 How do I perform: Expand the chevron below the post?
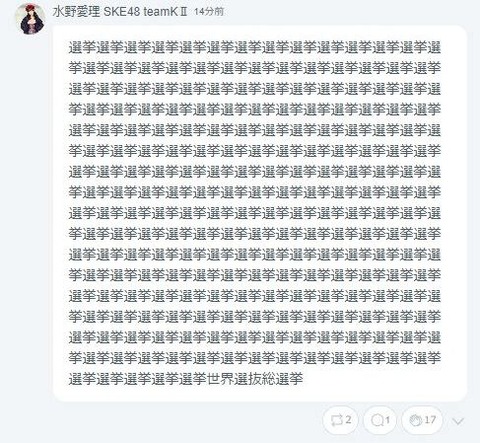tap(458, 421)
